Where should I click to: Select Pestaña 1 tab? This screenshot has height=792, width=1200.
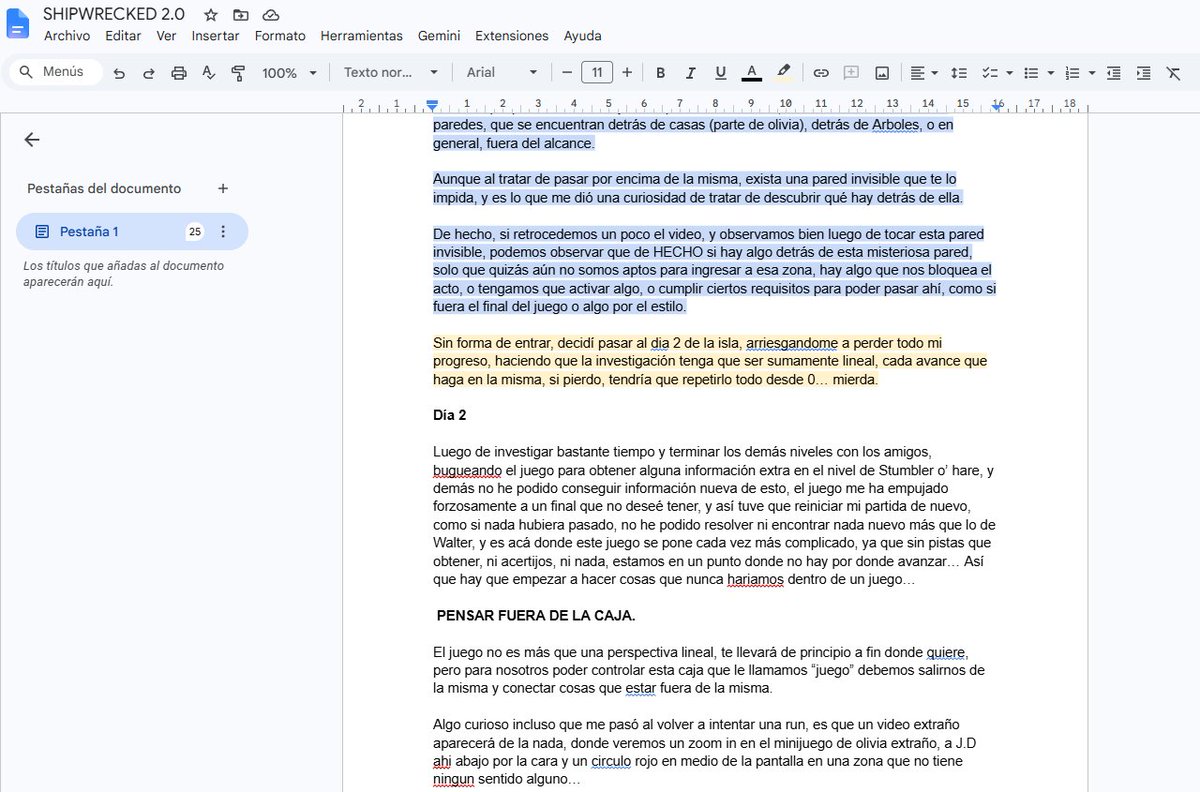pyautogui.click(x=132, y=232)
